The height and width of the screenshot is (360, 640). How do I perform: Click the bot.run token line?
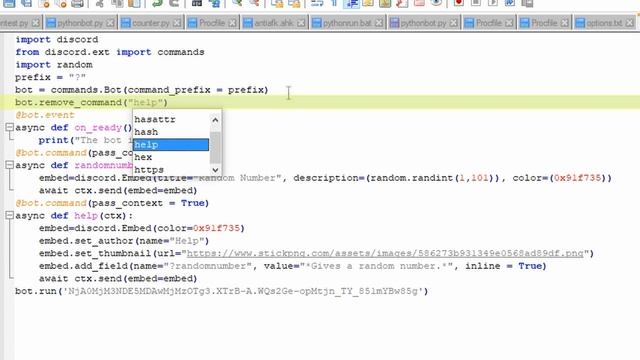click(222, 291)
